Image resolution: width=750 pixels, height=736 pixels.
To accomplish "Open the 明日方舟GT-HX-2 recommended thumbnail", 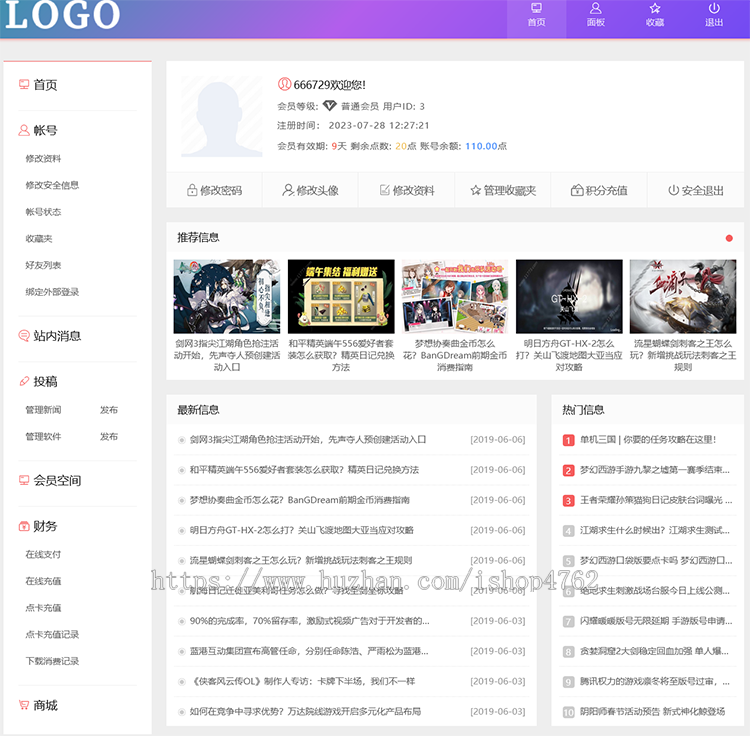I will pyautogui.click(x=569, y=297).
